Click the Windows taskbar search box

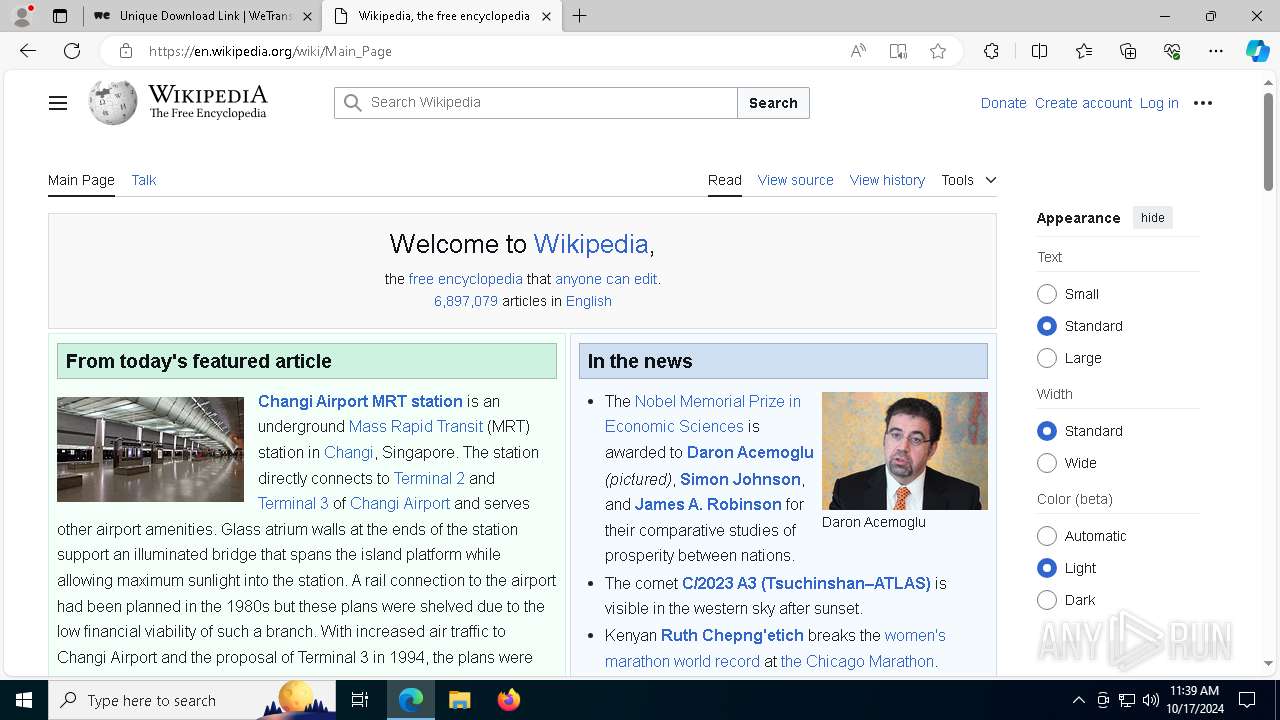point(192,700)
